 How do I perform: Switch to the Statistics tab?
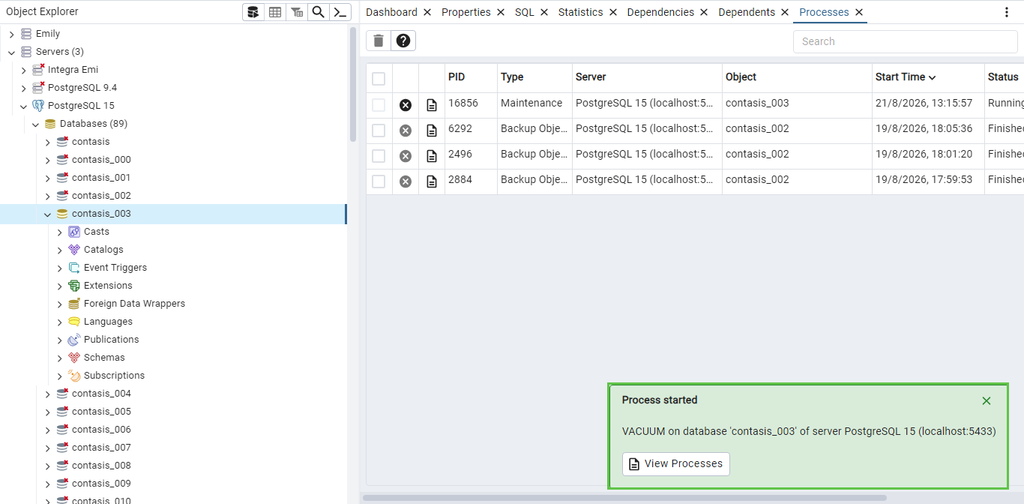click(580, 12)
